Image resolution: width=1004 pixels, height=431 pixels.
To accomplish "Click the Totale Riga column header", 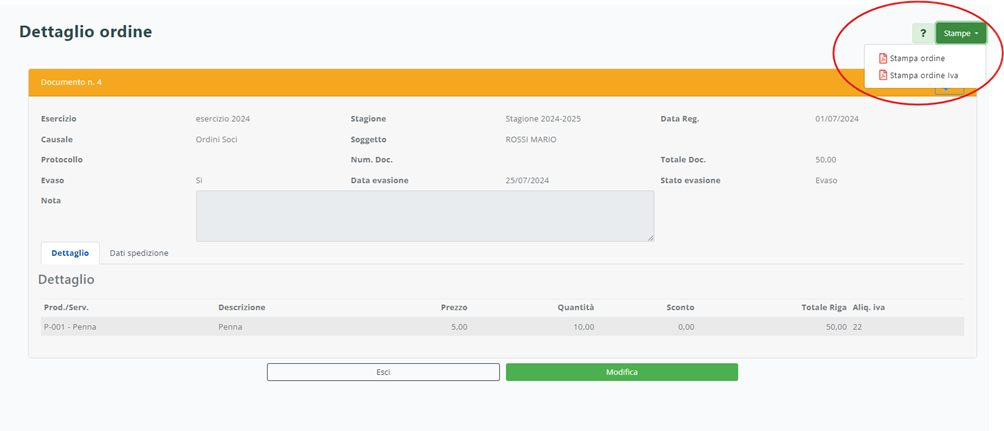I will [822, 307].
